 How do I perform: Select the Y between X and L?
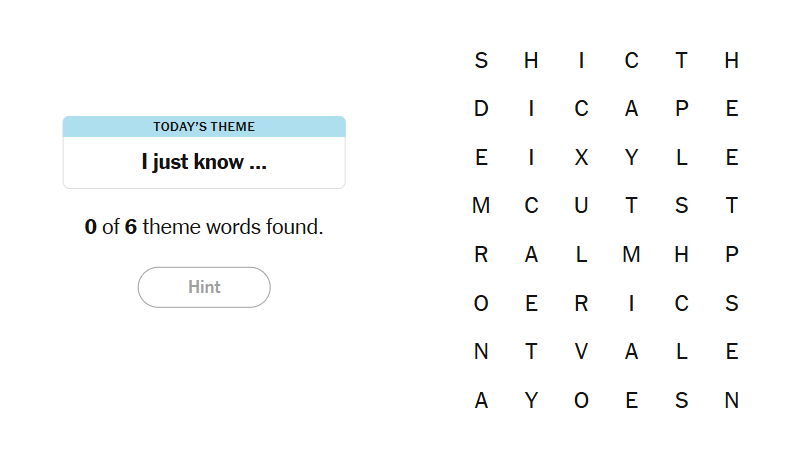click(x=631, y=158)
